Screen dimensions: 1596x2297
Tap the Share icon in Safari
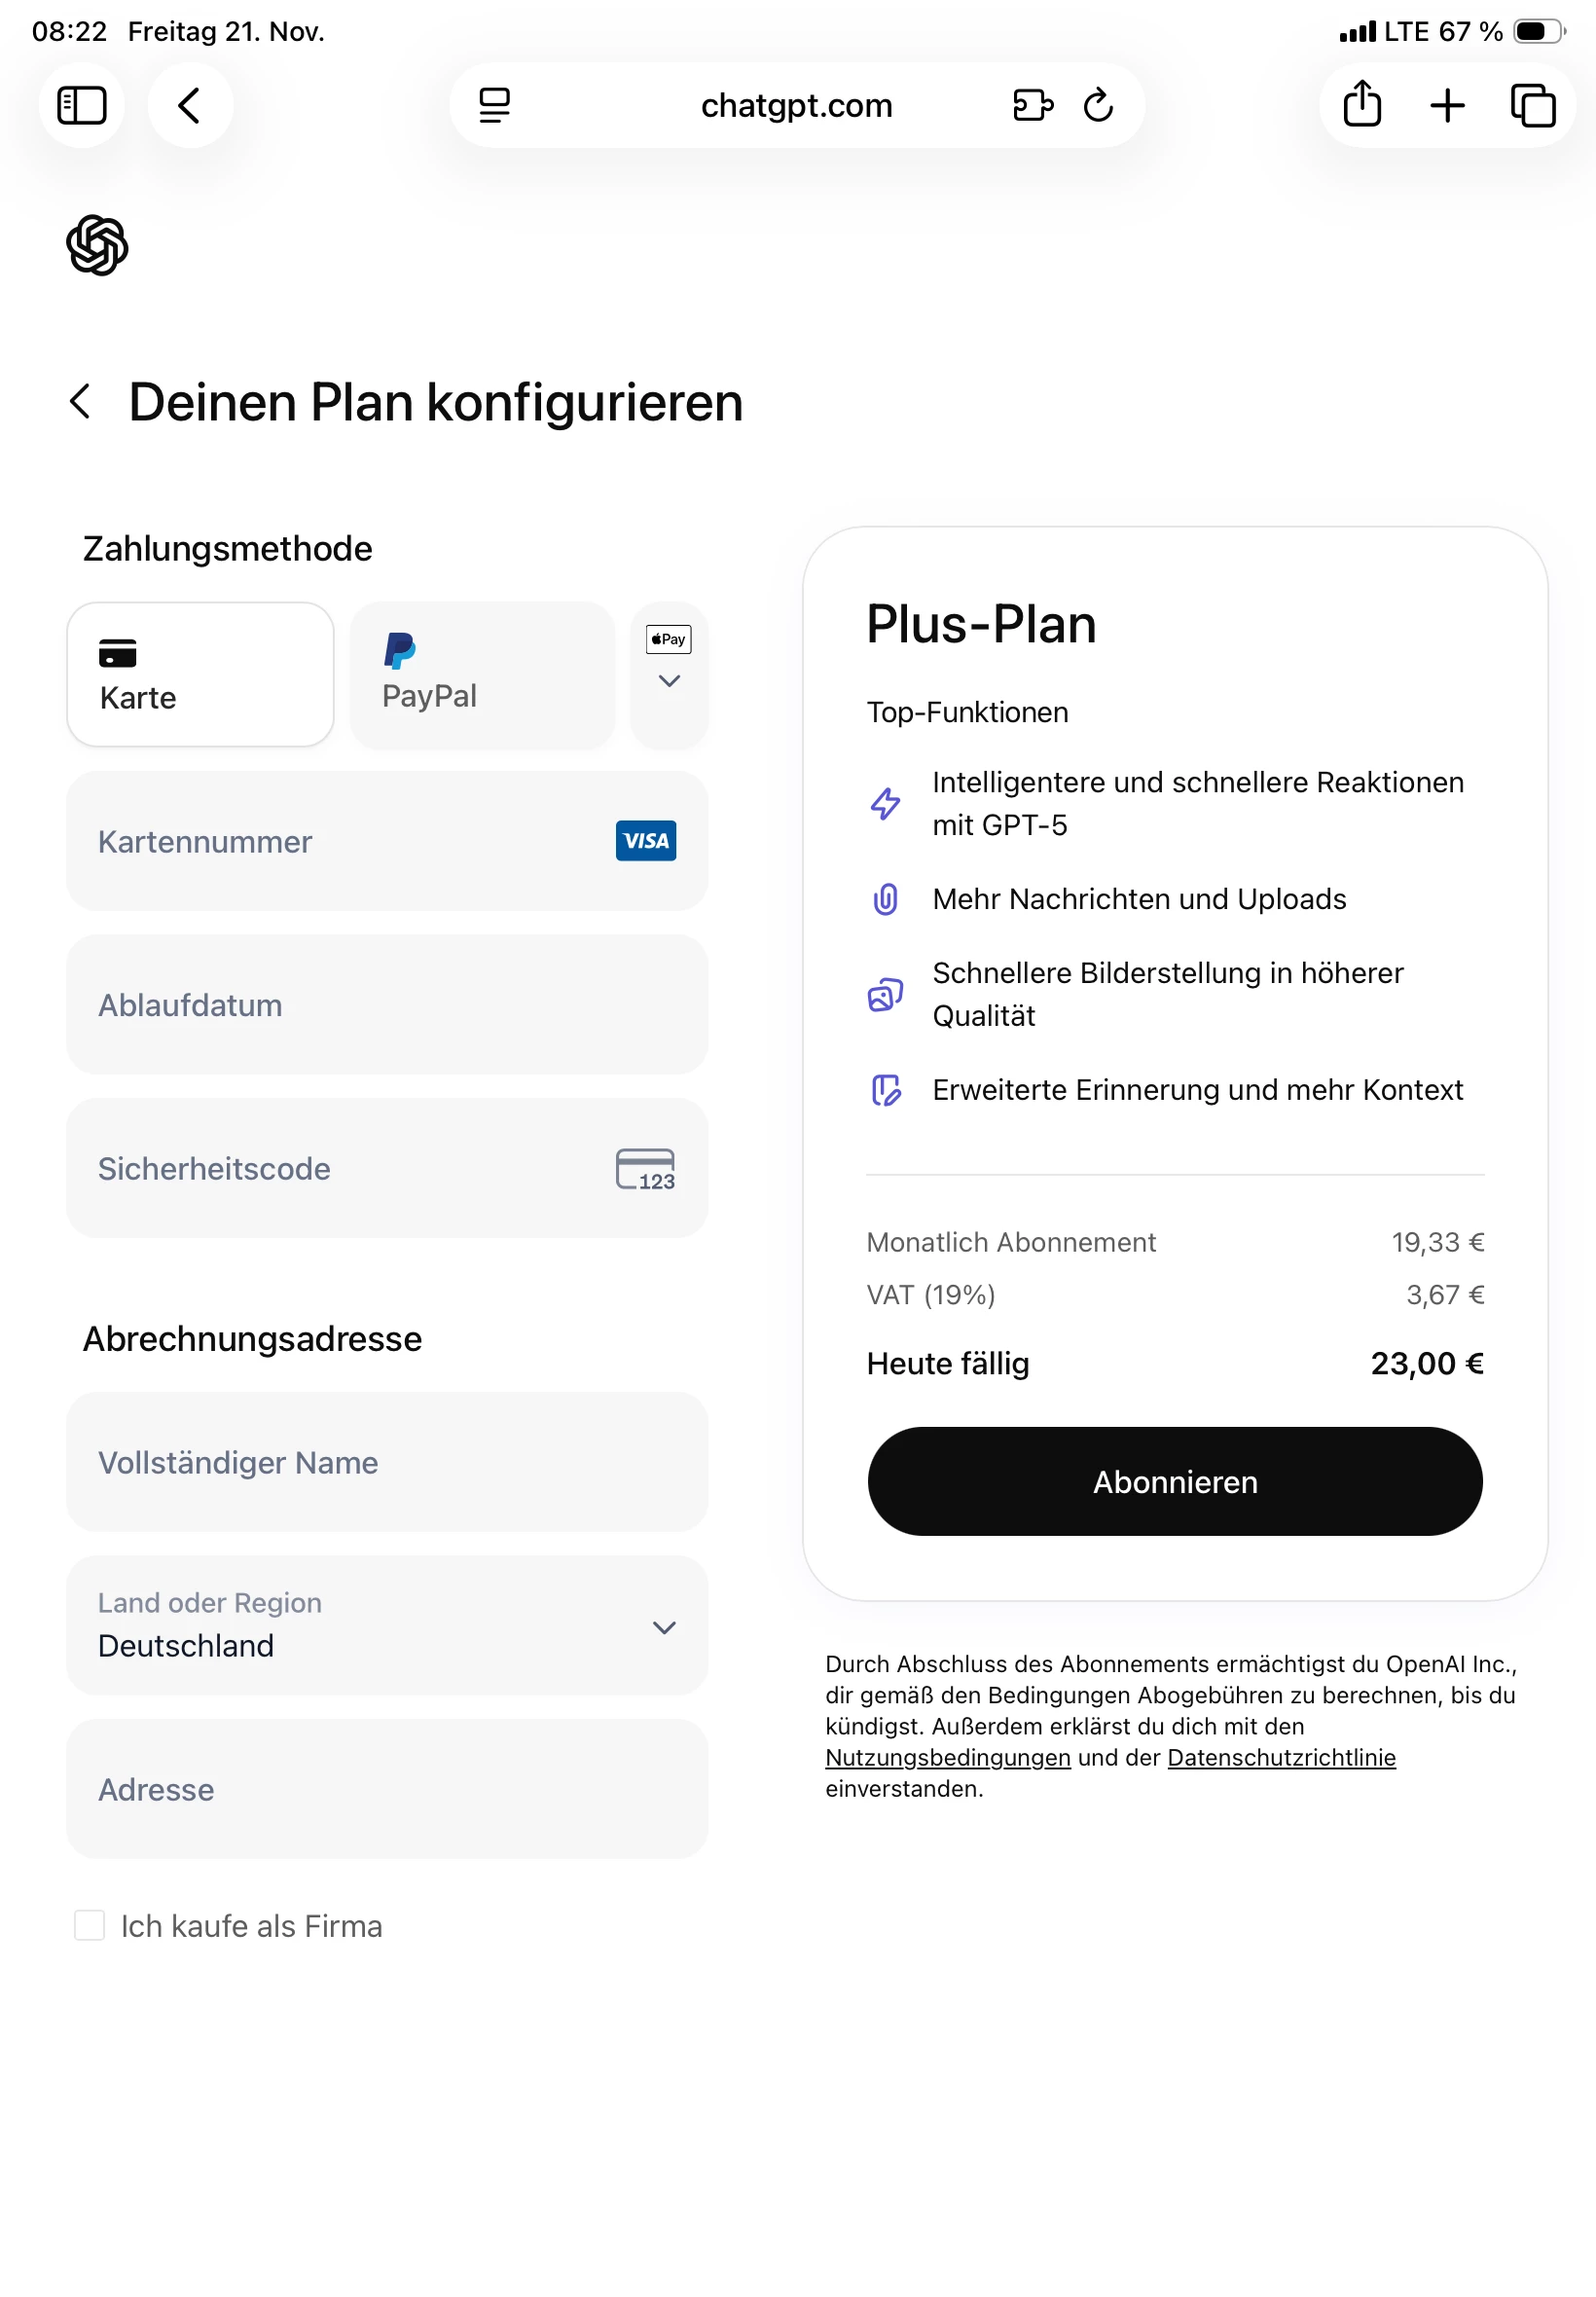coord(1362,105)
